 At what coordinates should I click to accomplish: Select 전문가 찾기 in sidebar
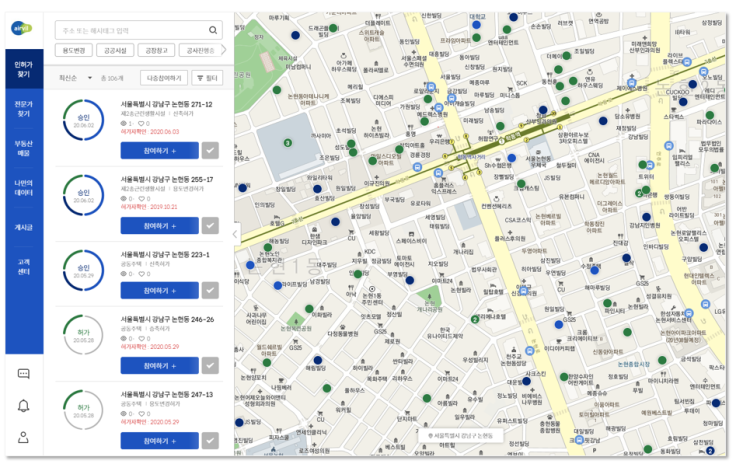(x=24, y=109)
